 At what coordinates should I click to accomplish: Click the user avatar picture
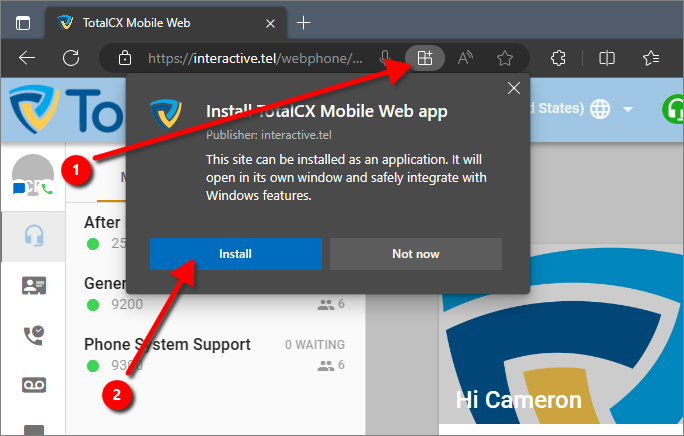(x=33, y=175)
